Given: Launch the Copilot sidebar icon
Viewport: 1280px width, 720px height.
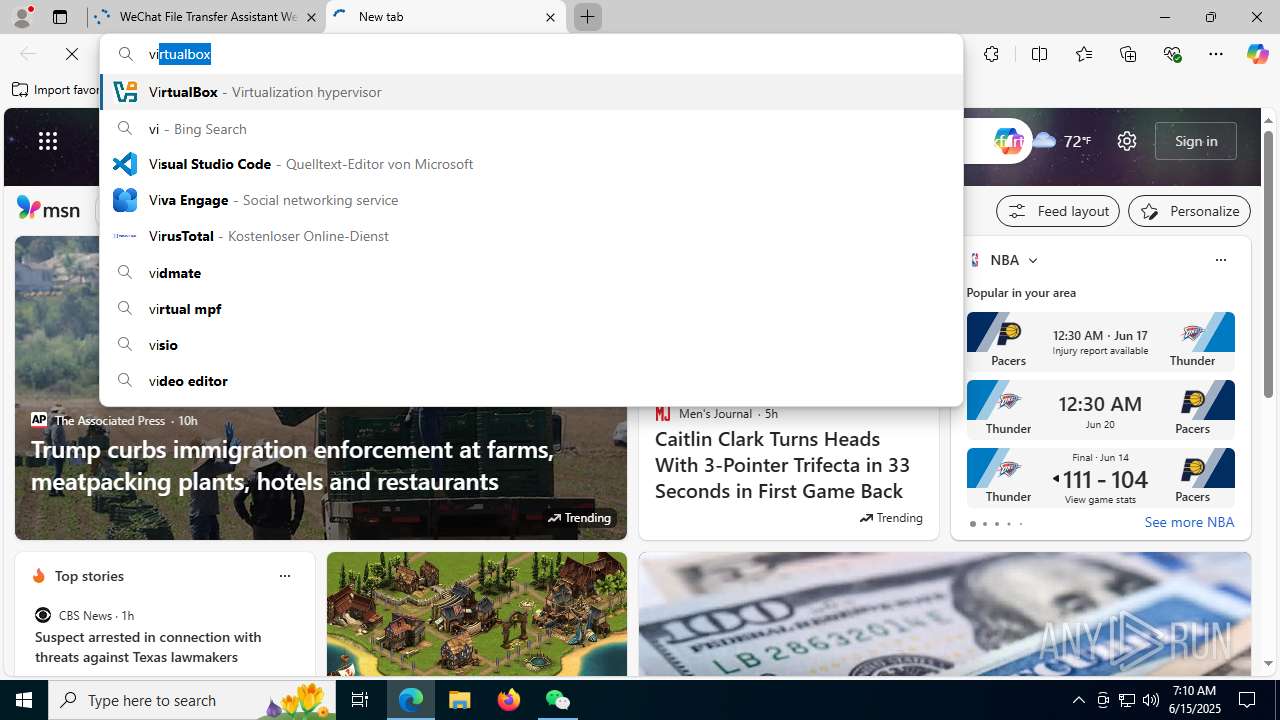Looking at the screenshot, I should (x=1257, y=54).
